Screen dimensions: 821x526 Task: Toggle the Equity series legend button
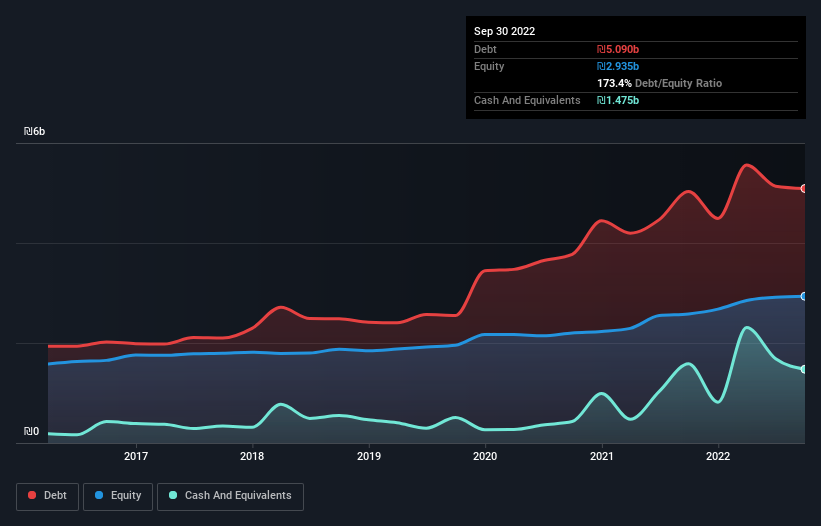[x=118, y=496]
